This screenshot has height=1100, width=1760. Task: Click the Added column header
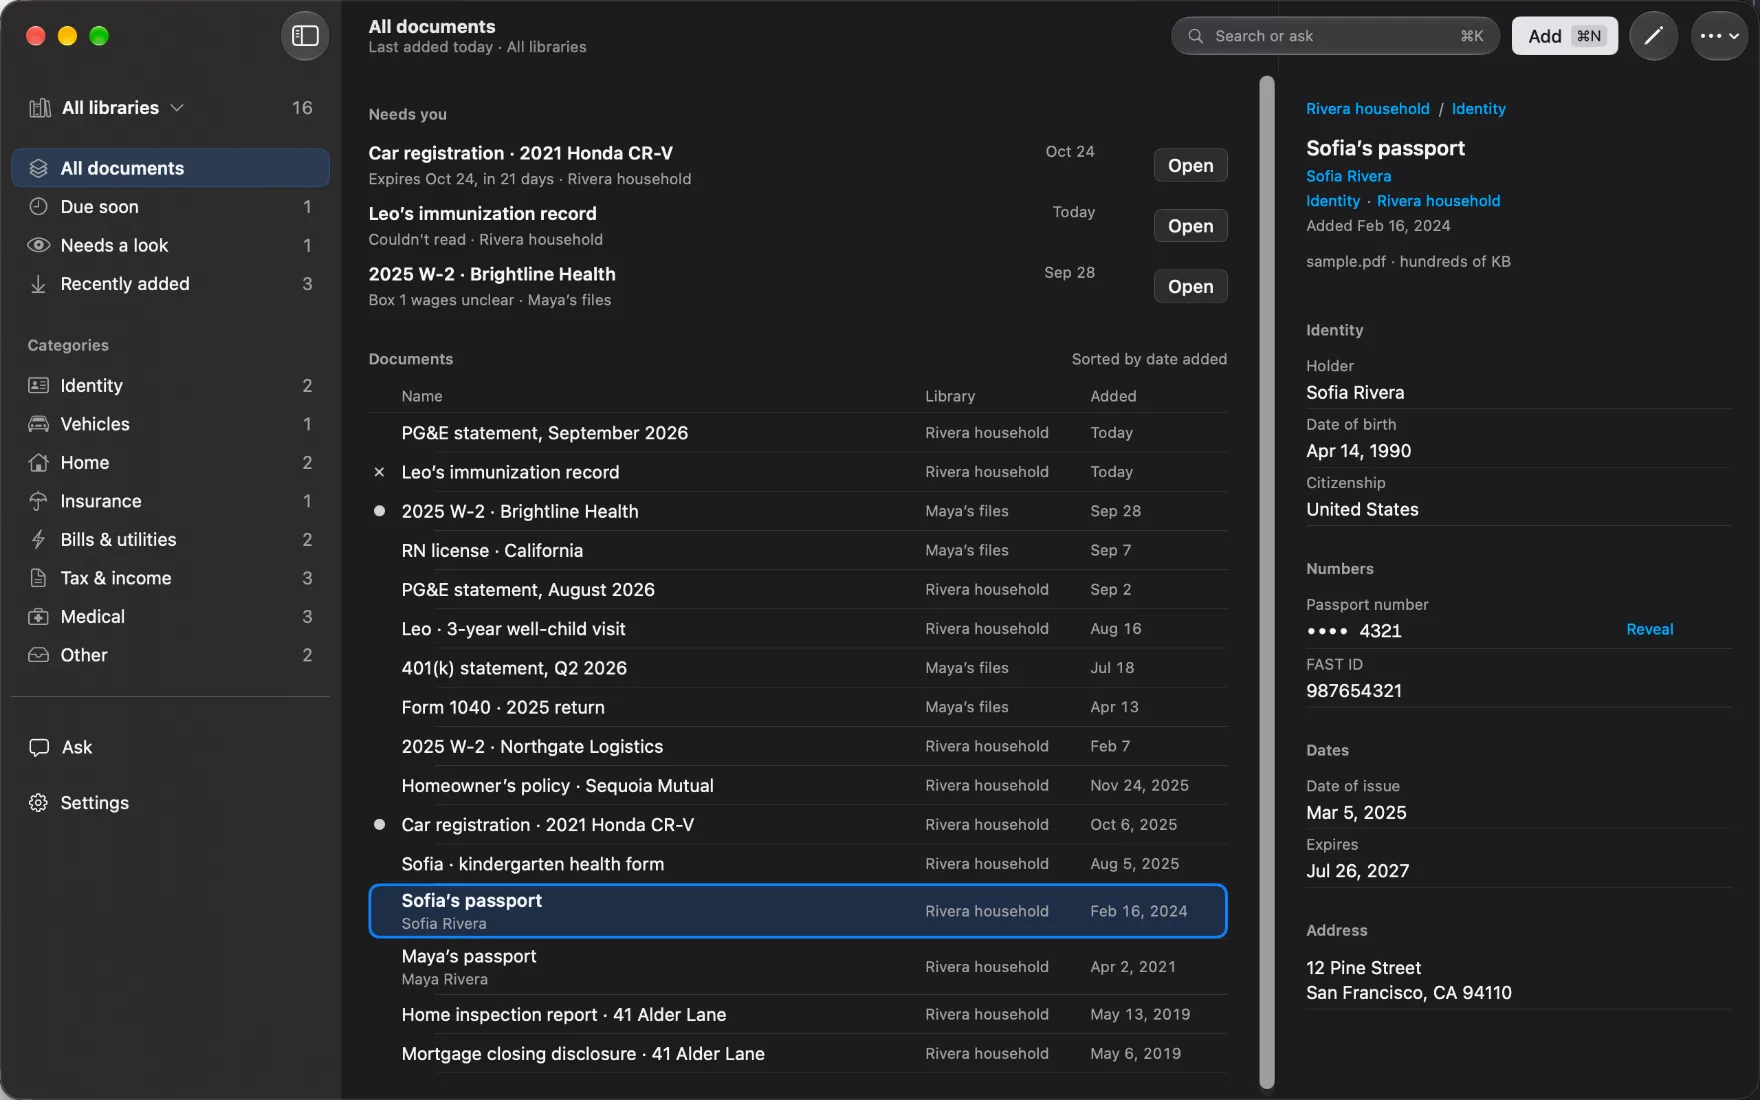[x=1113, y=396]
